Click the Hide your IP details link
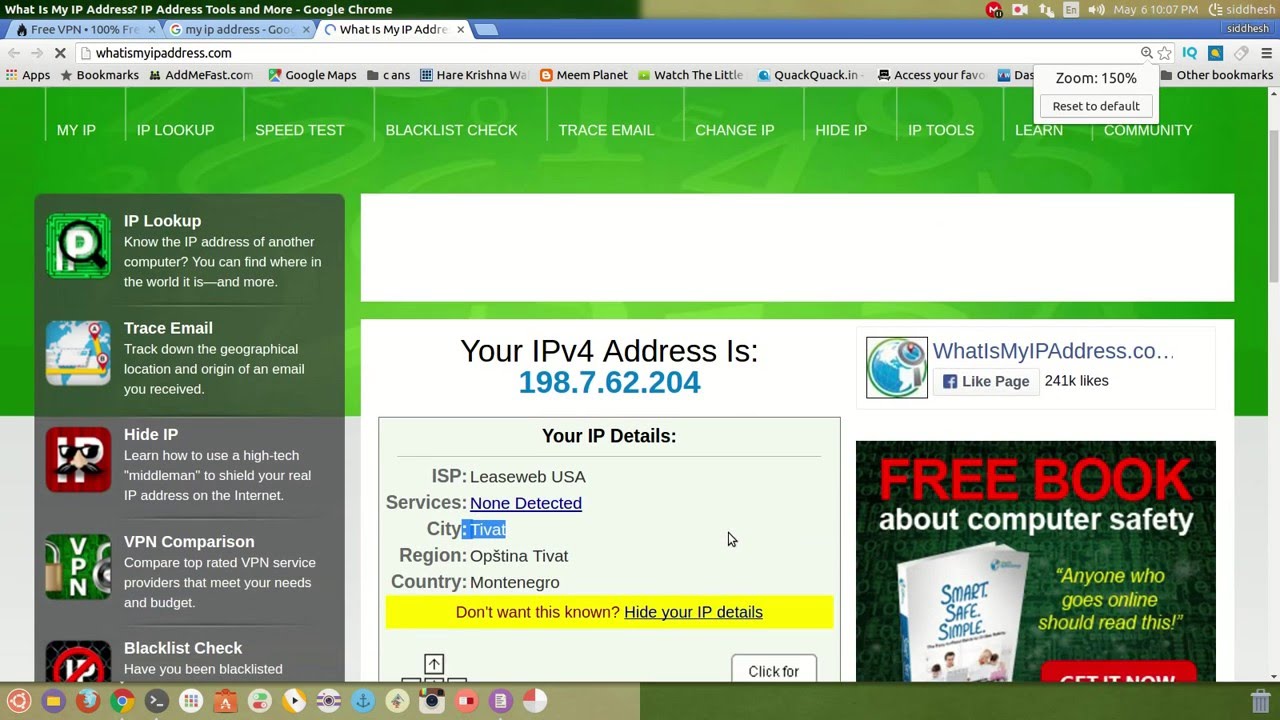 pos(693,612)
